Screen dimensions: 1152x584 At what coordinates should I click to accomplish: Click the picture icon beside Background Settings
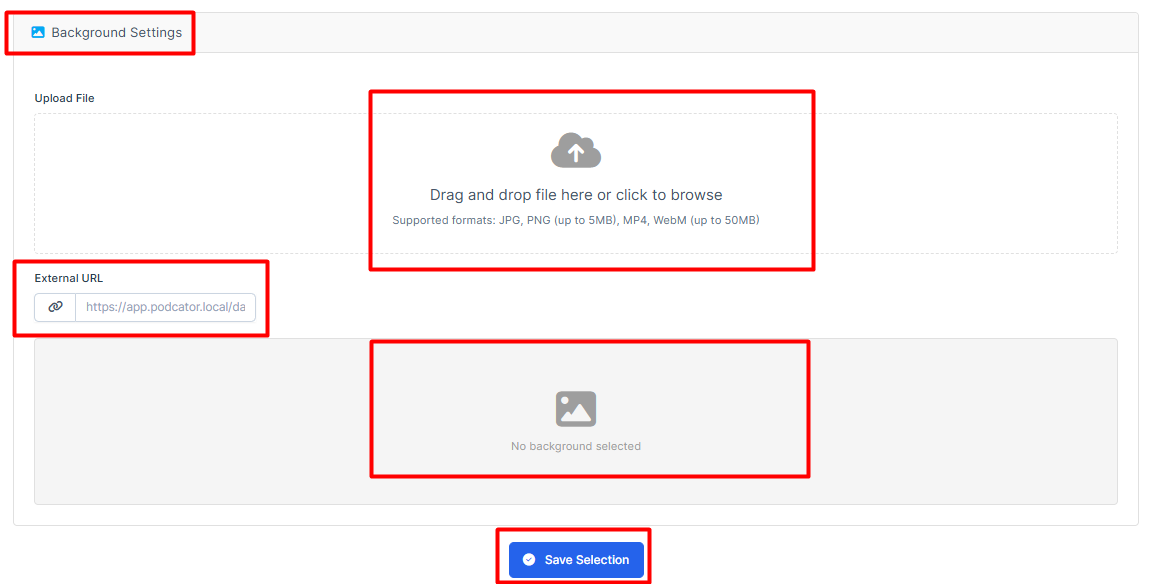point(38,32)
